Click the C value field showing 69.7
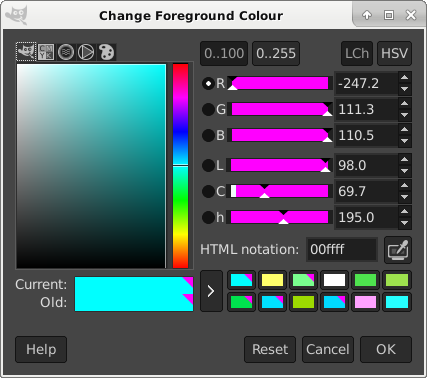This screenshot has height=378, width=427. coord(366,191)
